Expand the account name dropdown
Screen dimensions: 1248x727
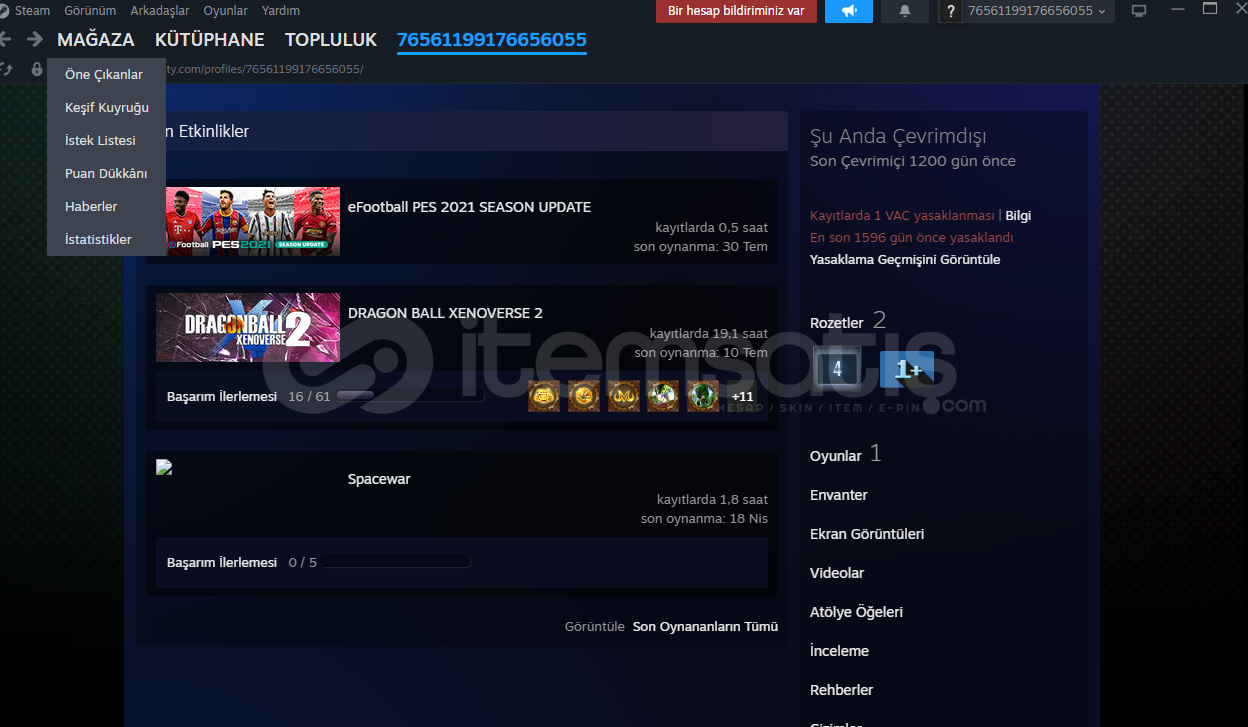pos(1036,11)
